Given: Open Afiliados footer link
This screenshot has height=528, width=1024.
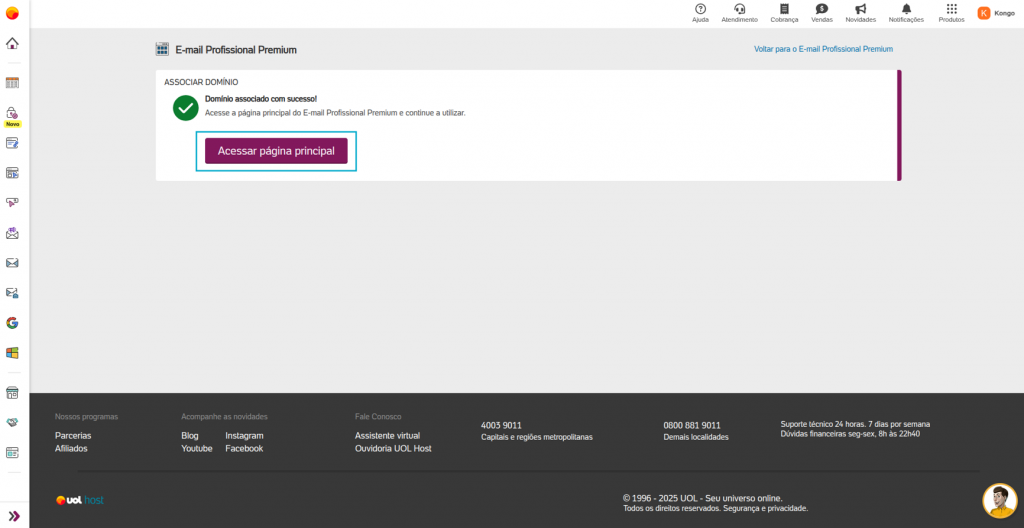Looking at the screenshot, I should [x=71, y=448].
